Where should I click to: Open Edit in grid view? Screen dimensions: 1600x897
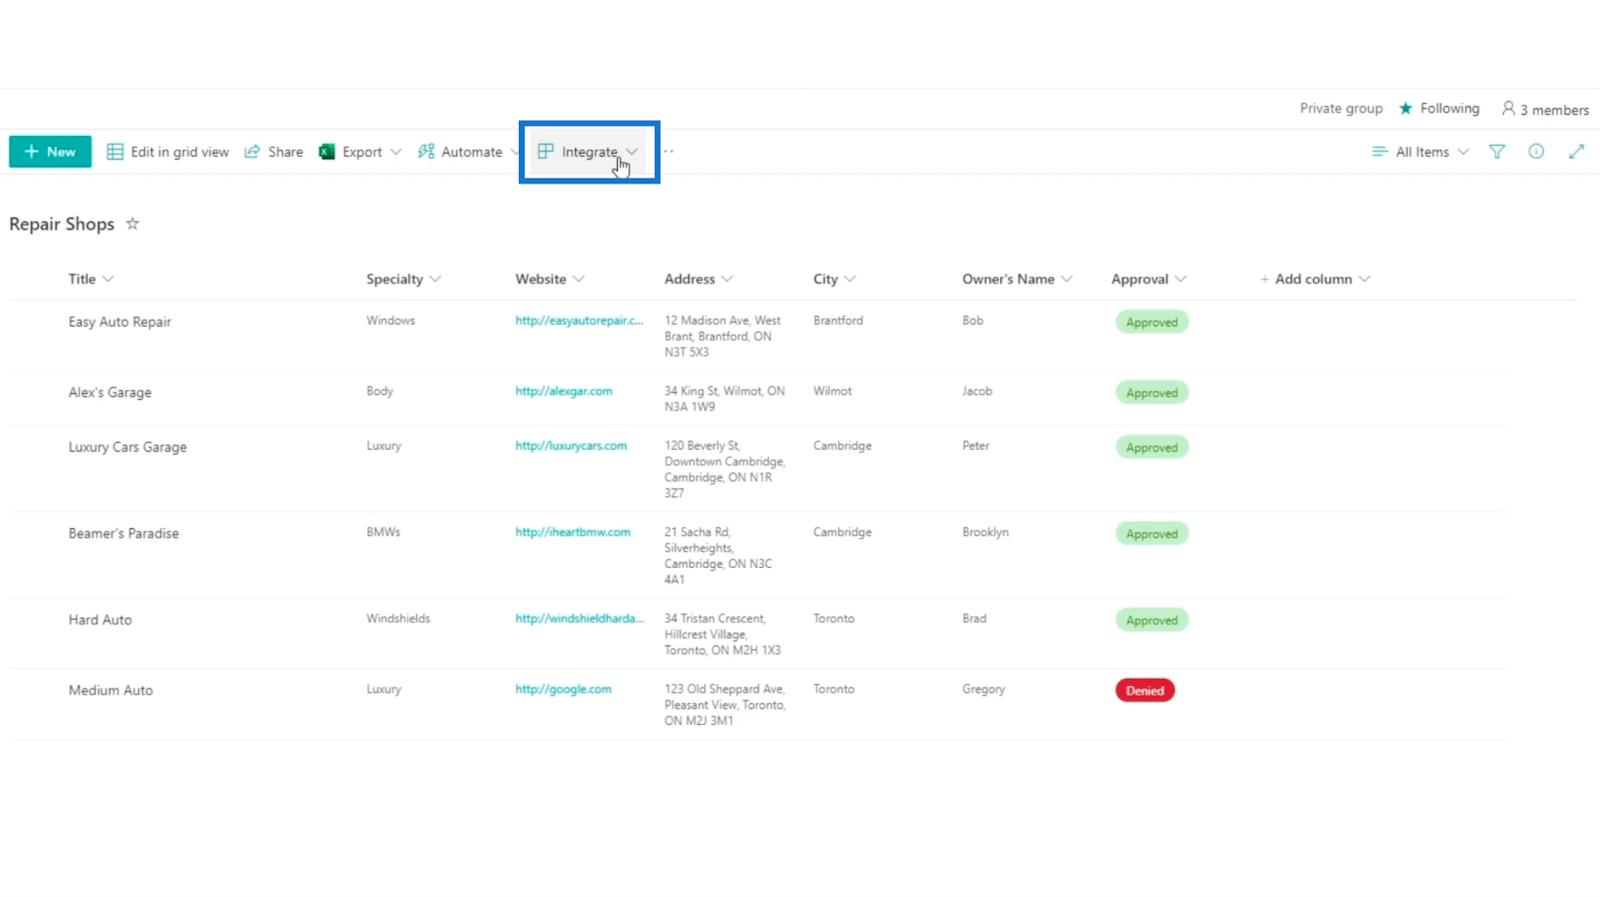168,152
